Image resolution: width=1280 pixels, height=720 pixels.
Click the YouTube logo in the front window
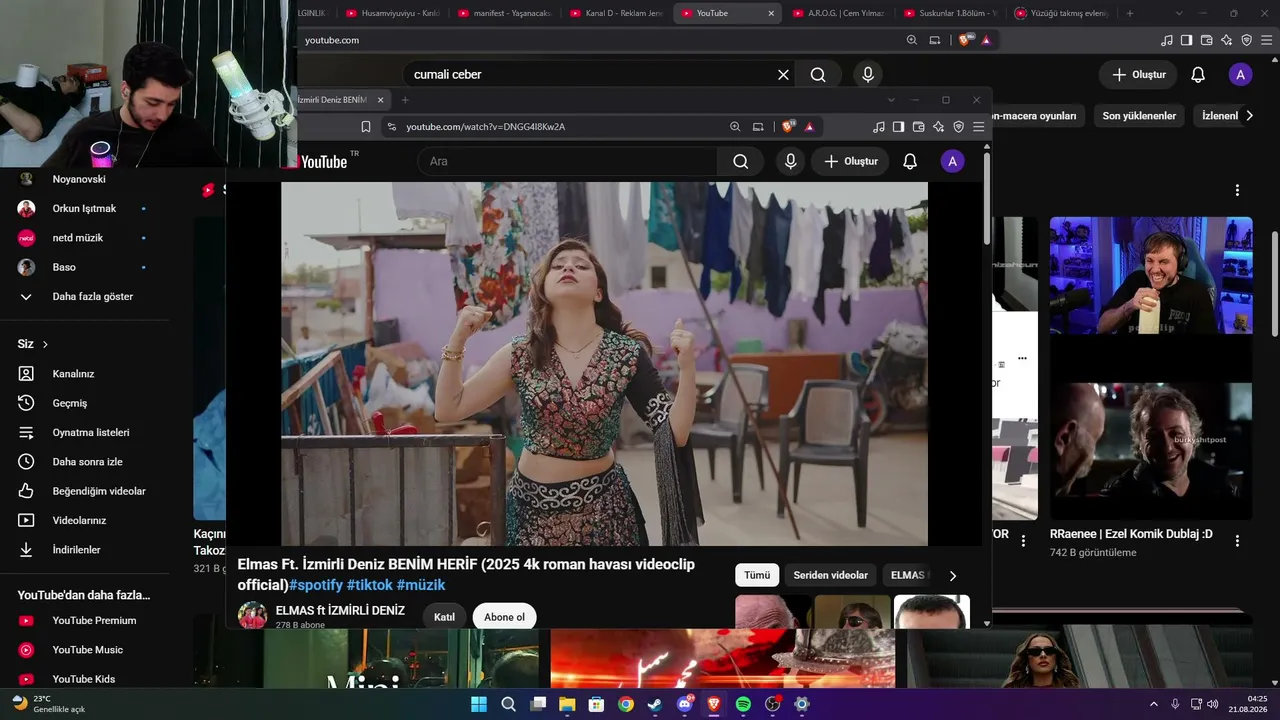click(x=323, y=162)
